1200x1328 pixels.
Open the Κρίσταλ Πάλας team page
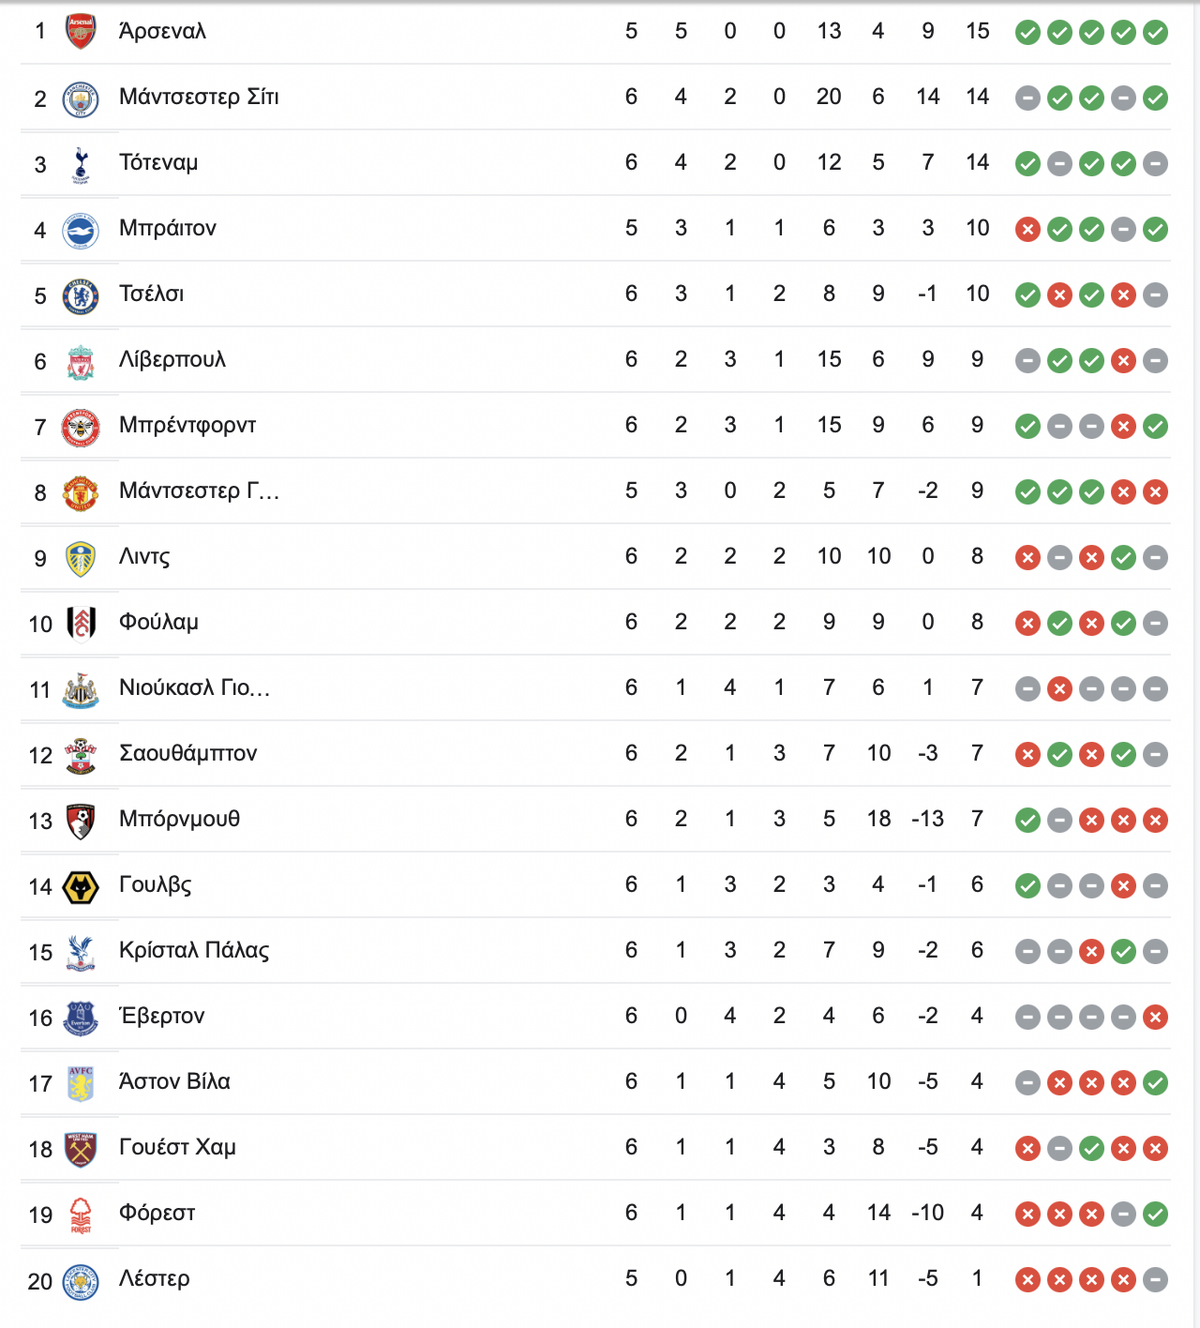(x=194, y=950)
